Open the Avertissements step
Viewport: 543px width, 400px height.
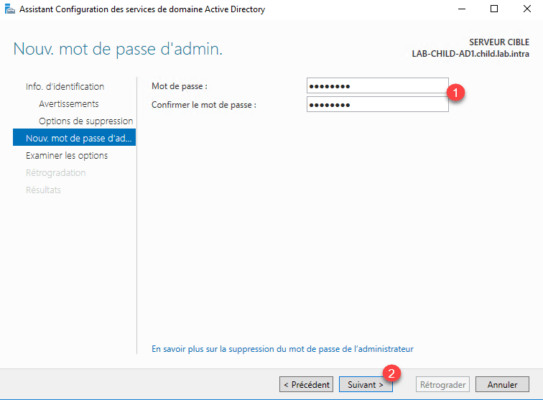(69, 104)
